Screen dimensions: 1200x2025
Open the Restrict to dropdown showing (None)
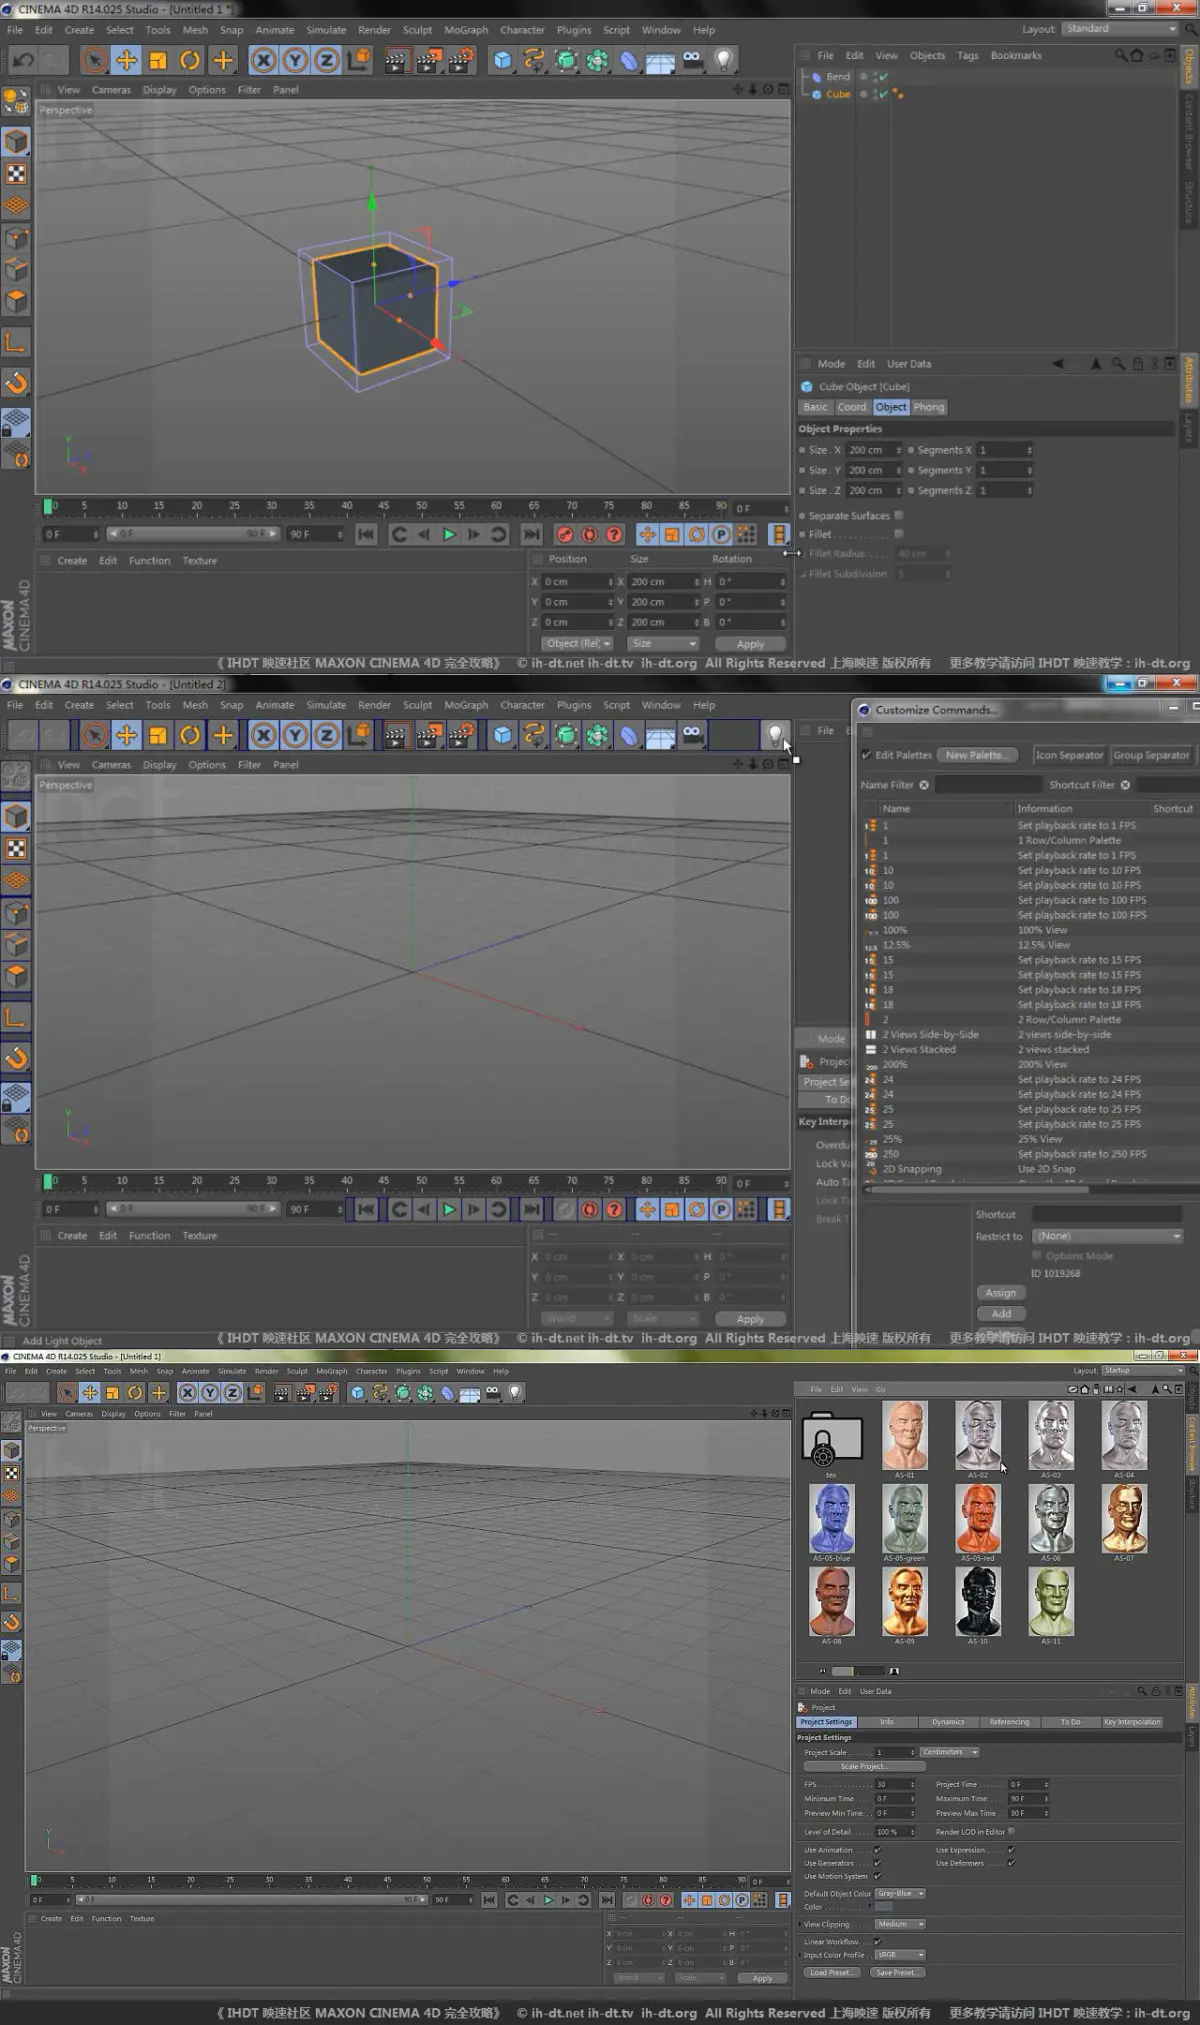1107,1236
